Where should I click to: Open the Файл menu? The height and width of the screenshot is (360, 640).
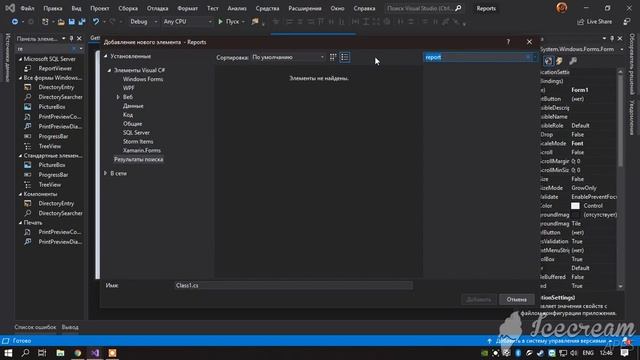pyautogui.click(x=27, y=8)
